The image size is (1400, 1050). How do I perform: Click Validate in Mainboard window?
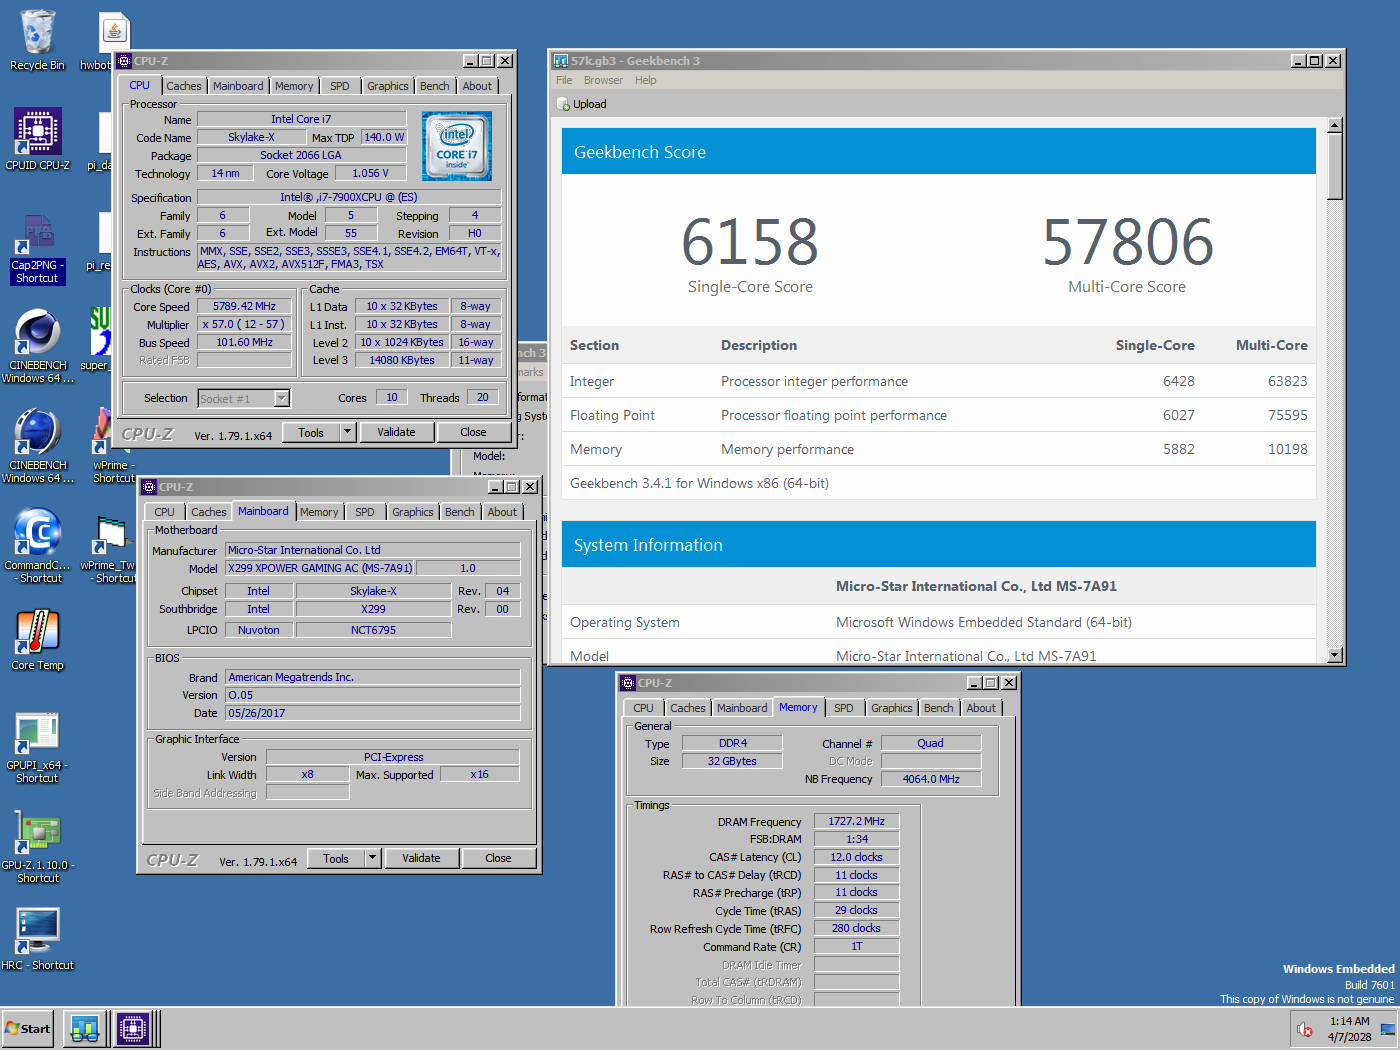421,858
